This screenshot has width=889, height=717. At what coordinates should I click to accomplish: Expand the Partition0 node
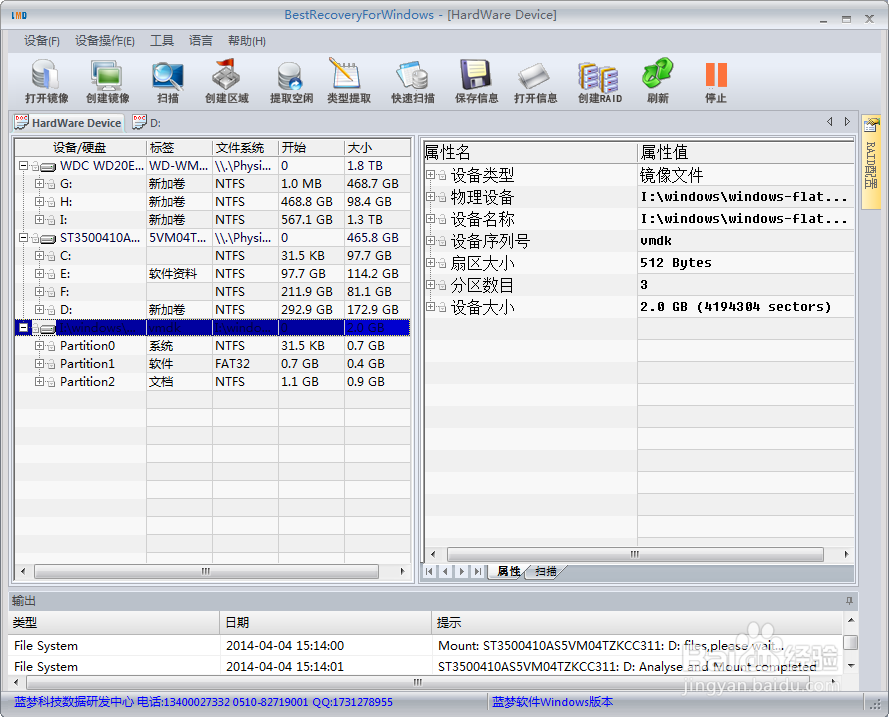(x=39, y=345)
